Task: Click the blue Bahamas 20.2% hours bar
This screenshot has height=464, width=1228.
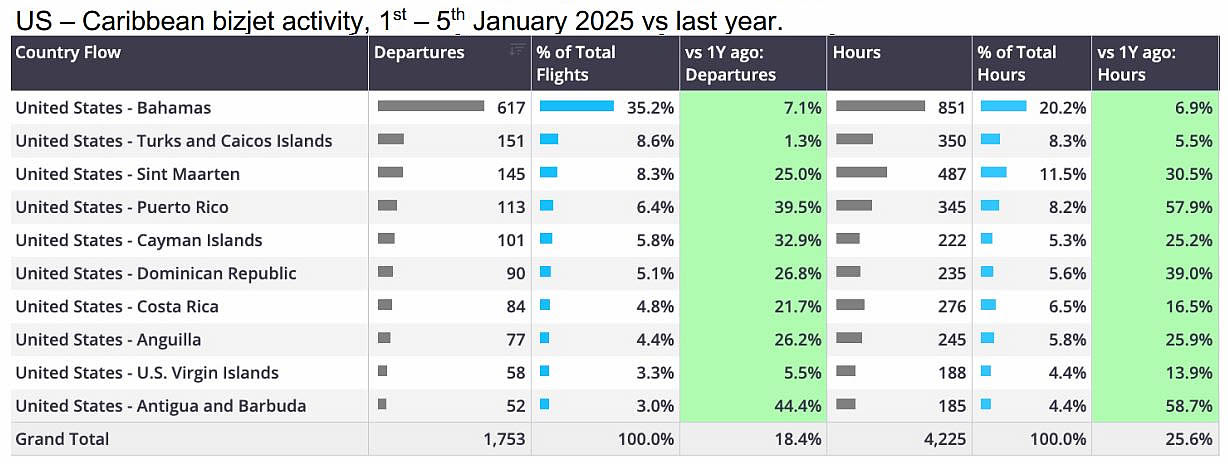Action: (1004, 106)
